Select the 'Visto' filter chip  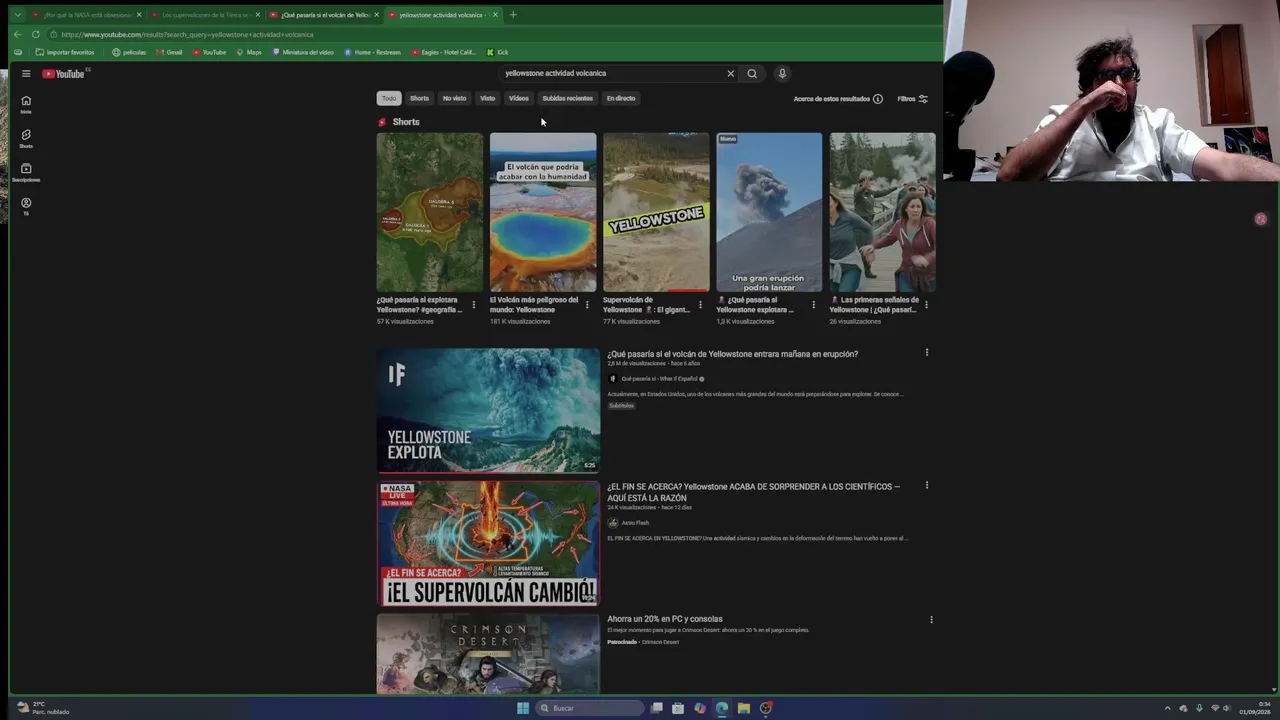click(x=487, y=98)
